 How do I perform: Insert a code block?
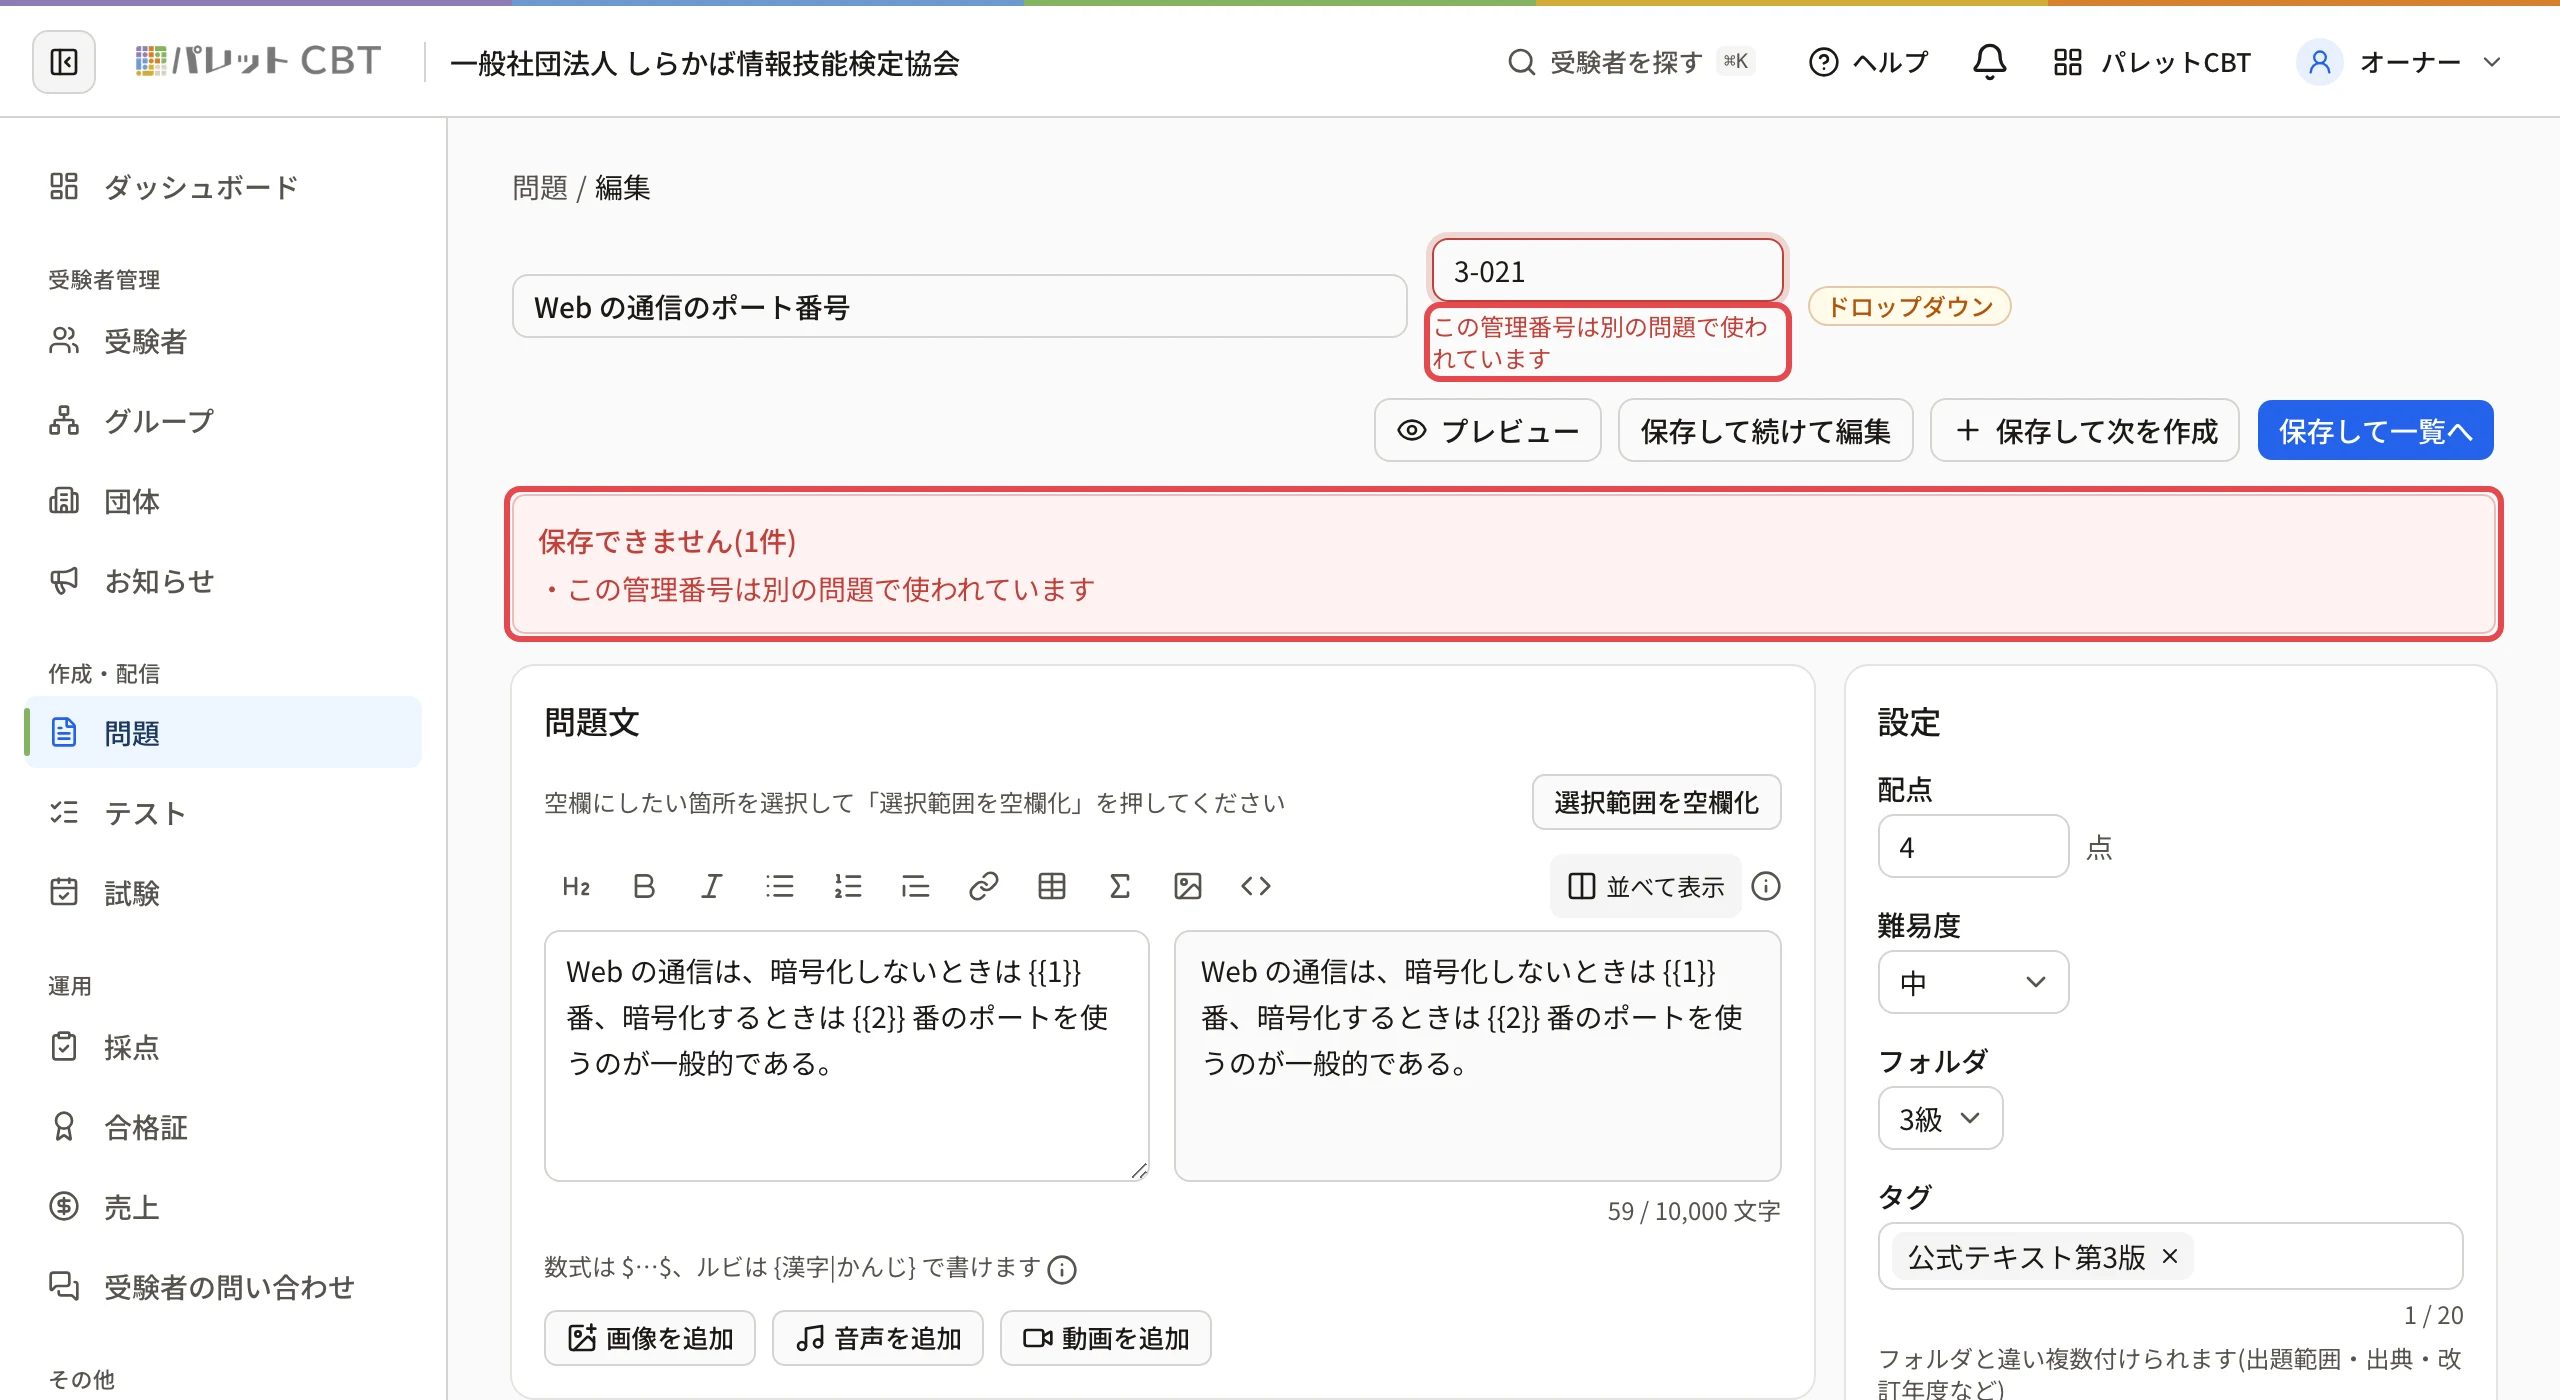click(1256, 886)
